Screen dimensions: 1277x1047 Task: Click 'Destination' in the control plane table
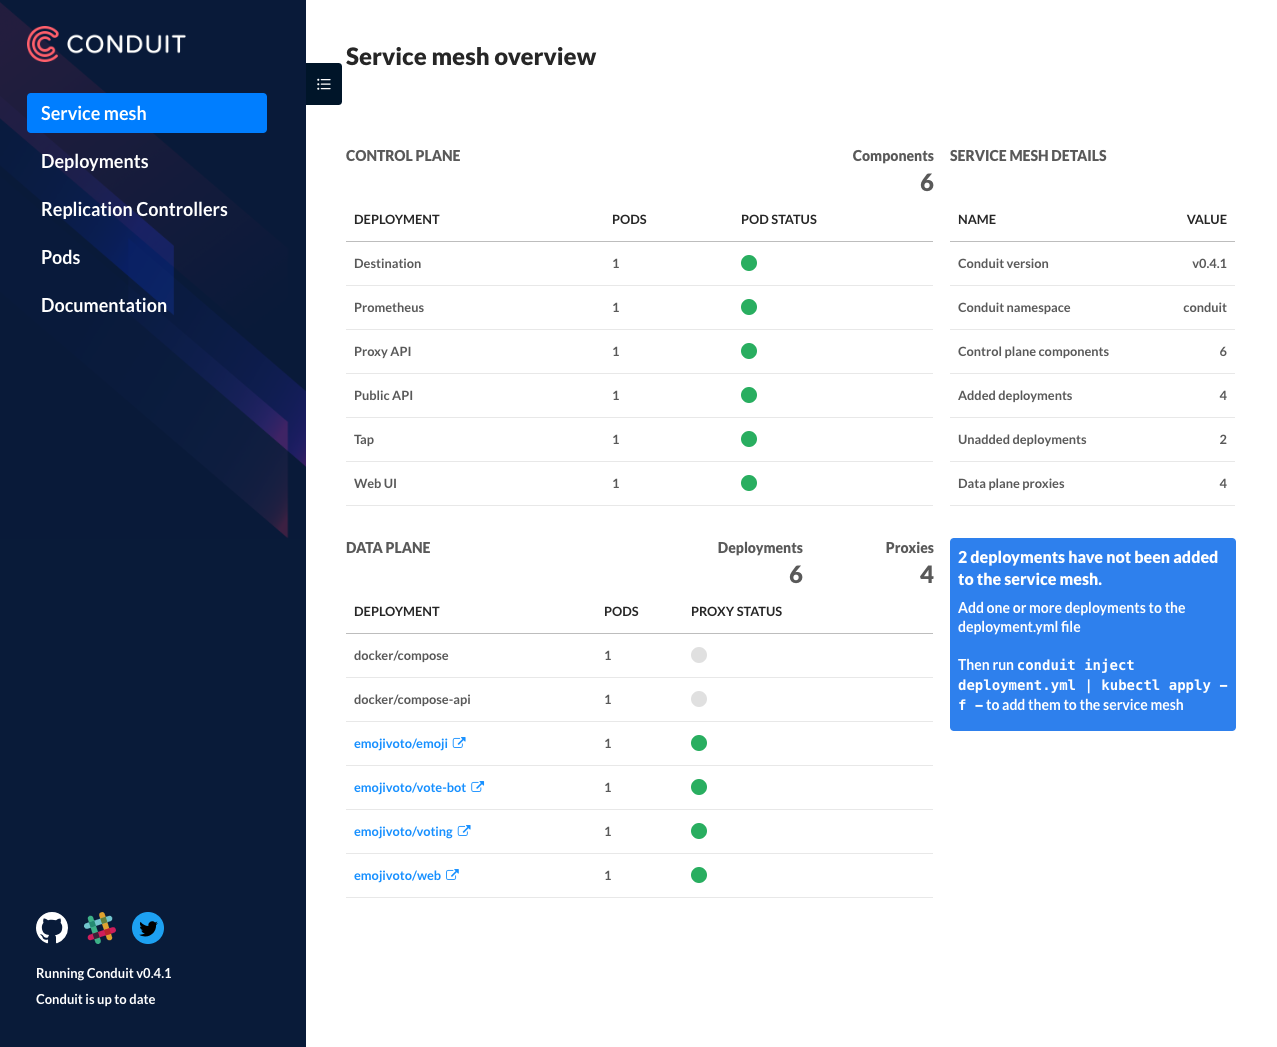[x=387, y=263]
